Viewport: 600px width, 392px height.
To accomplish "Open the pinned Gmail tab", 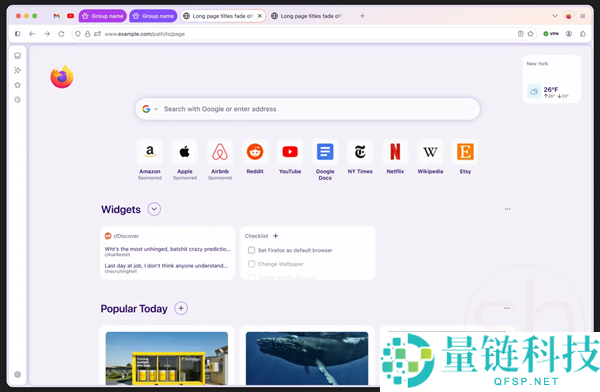I will click(x=57, y=16).
